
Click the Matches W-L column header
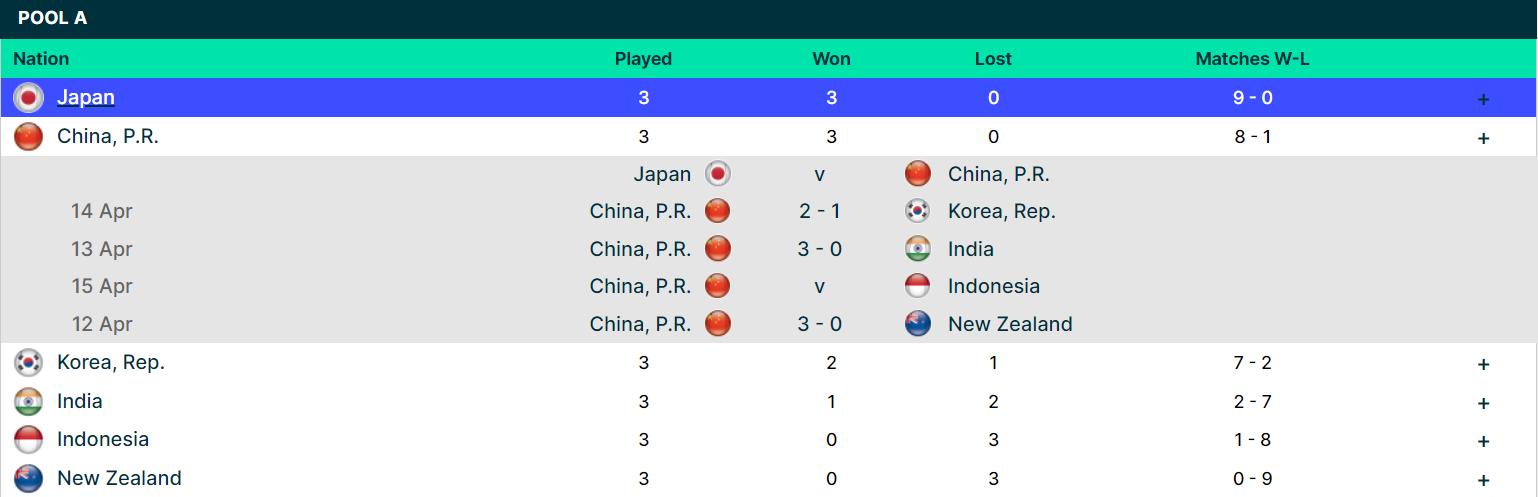click(1252, 59)
